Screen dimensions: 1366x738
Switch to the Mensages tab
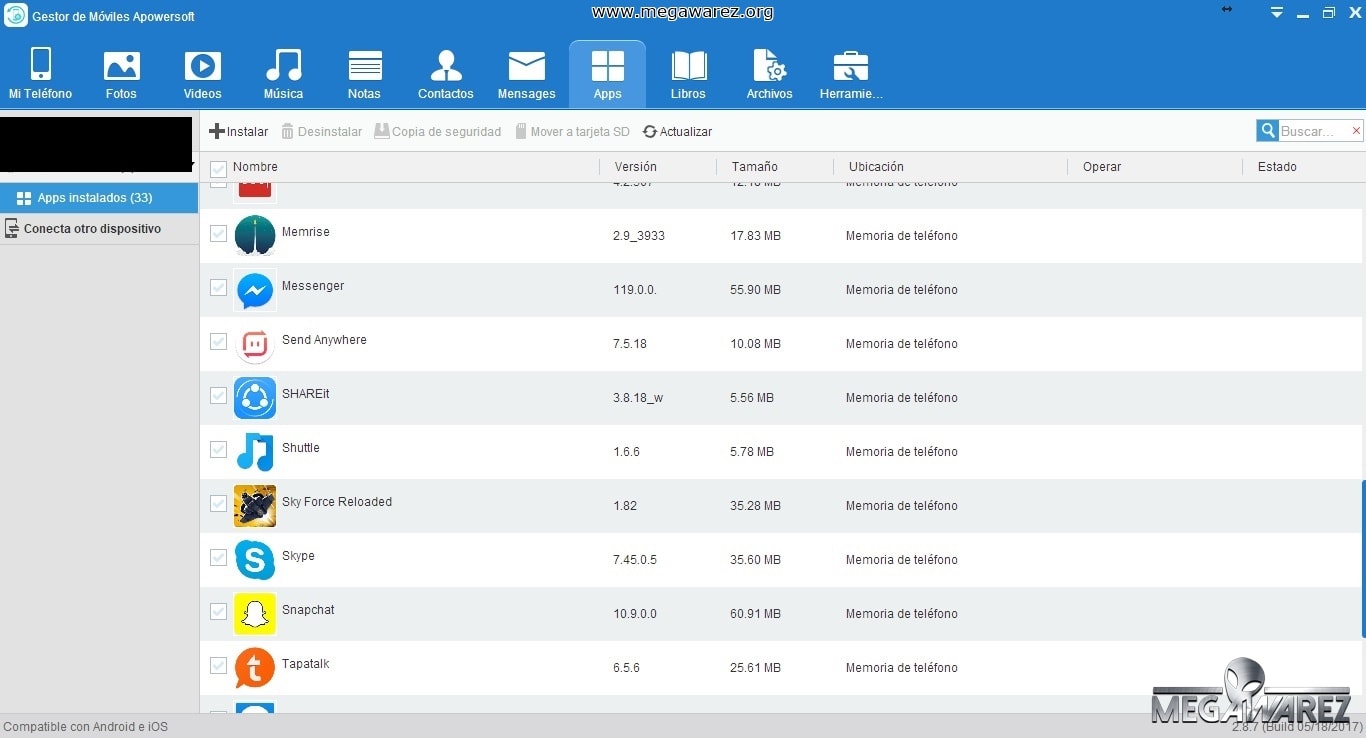click(526, 75)
